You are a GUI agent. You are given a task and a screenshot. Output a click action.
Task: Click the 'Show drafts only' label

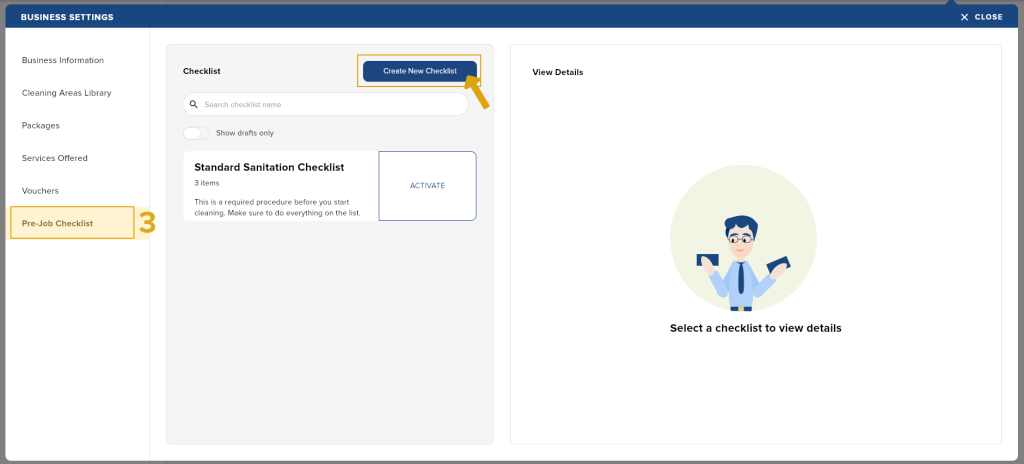tap(245, 133)
